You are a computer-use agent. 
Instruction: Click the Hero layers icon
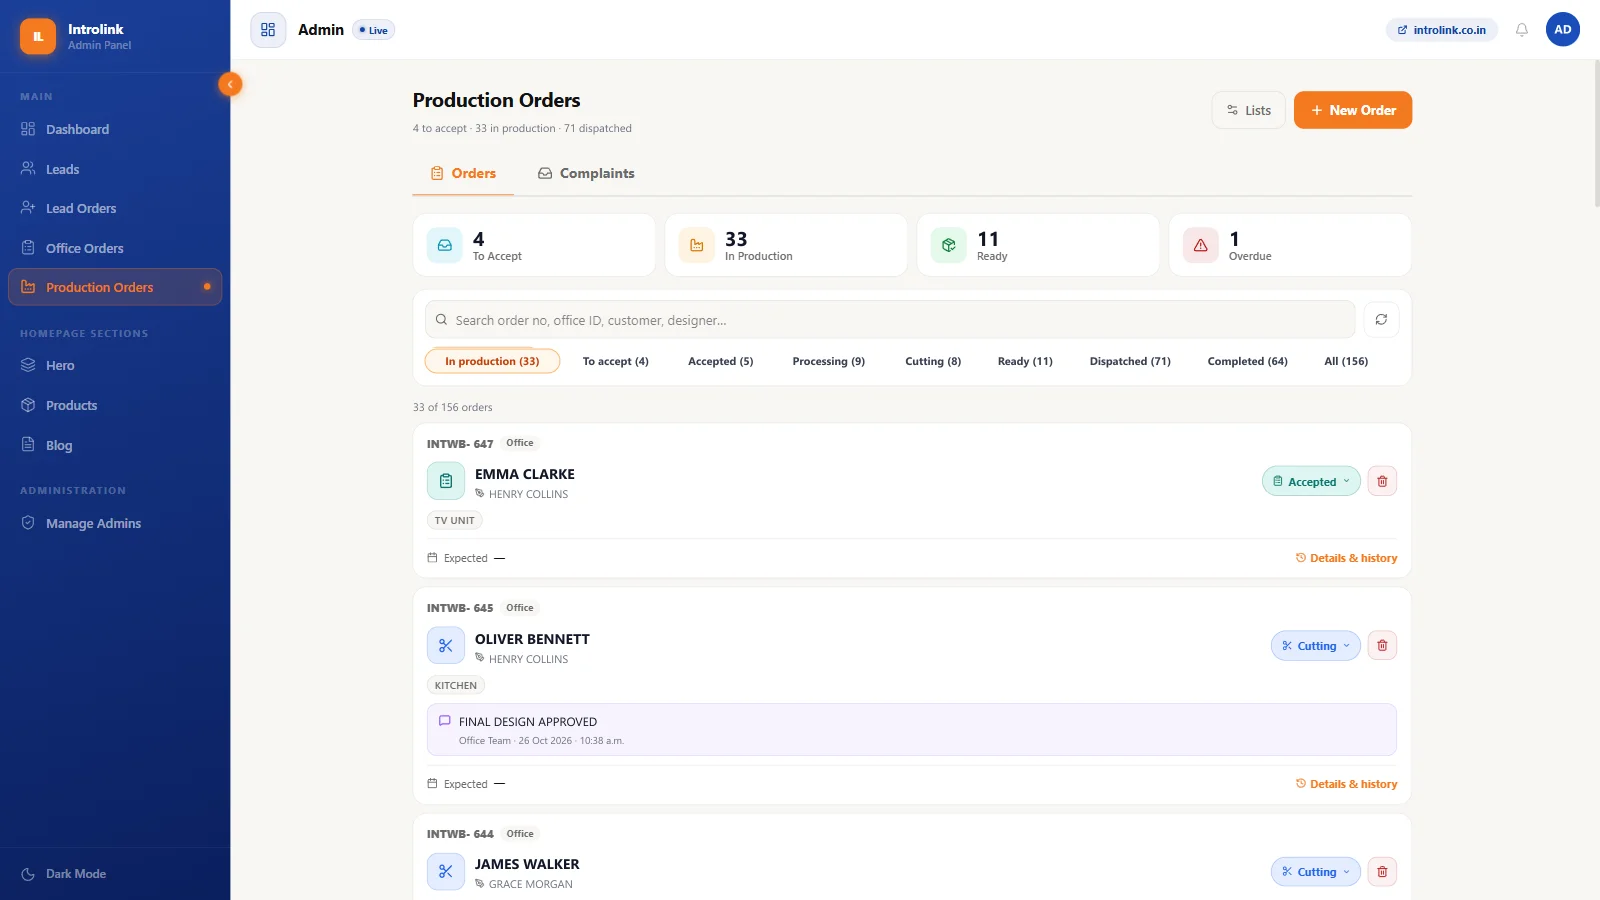point(28,365)
